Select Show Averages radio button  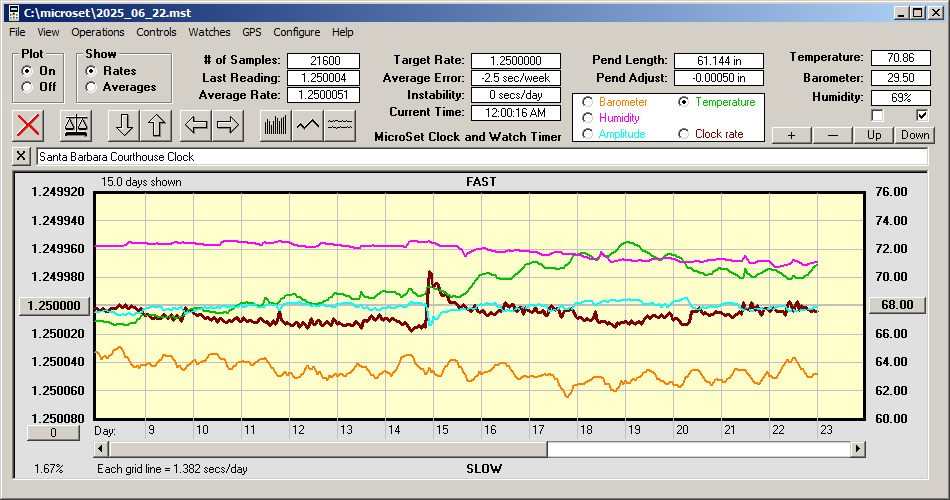(x=91, y=87)
